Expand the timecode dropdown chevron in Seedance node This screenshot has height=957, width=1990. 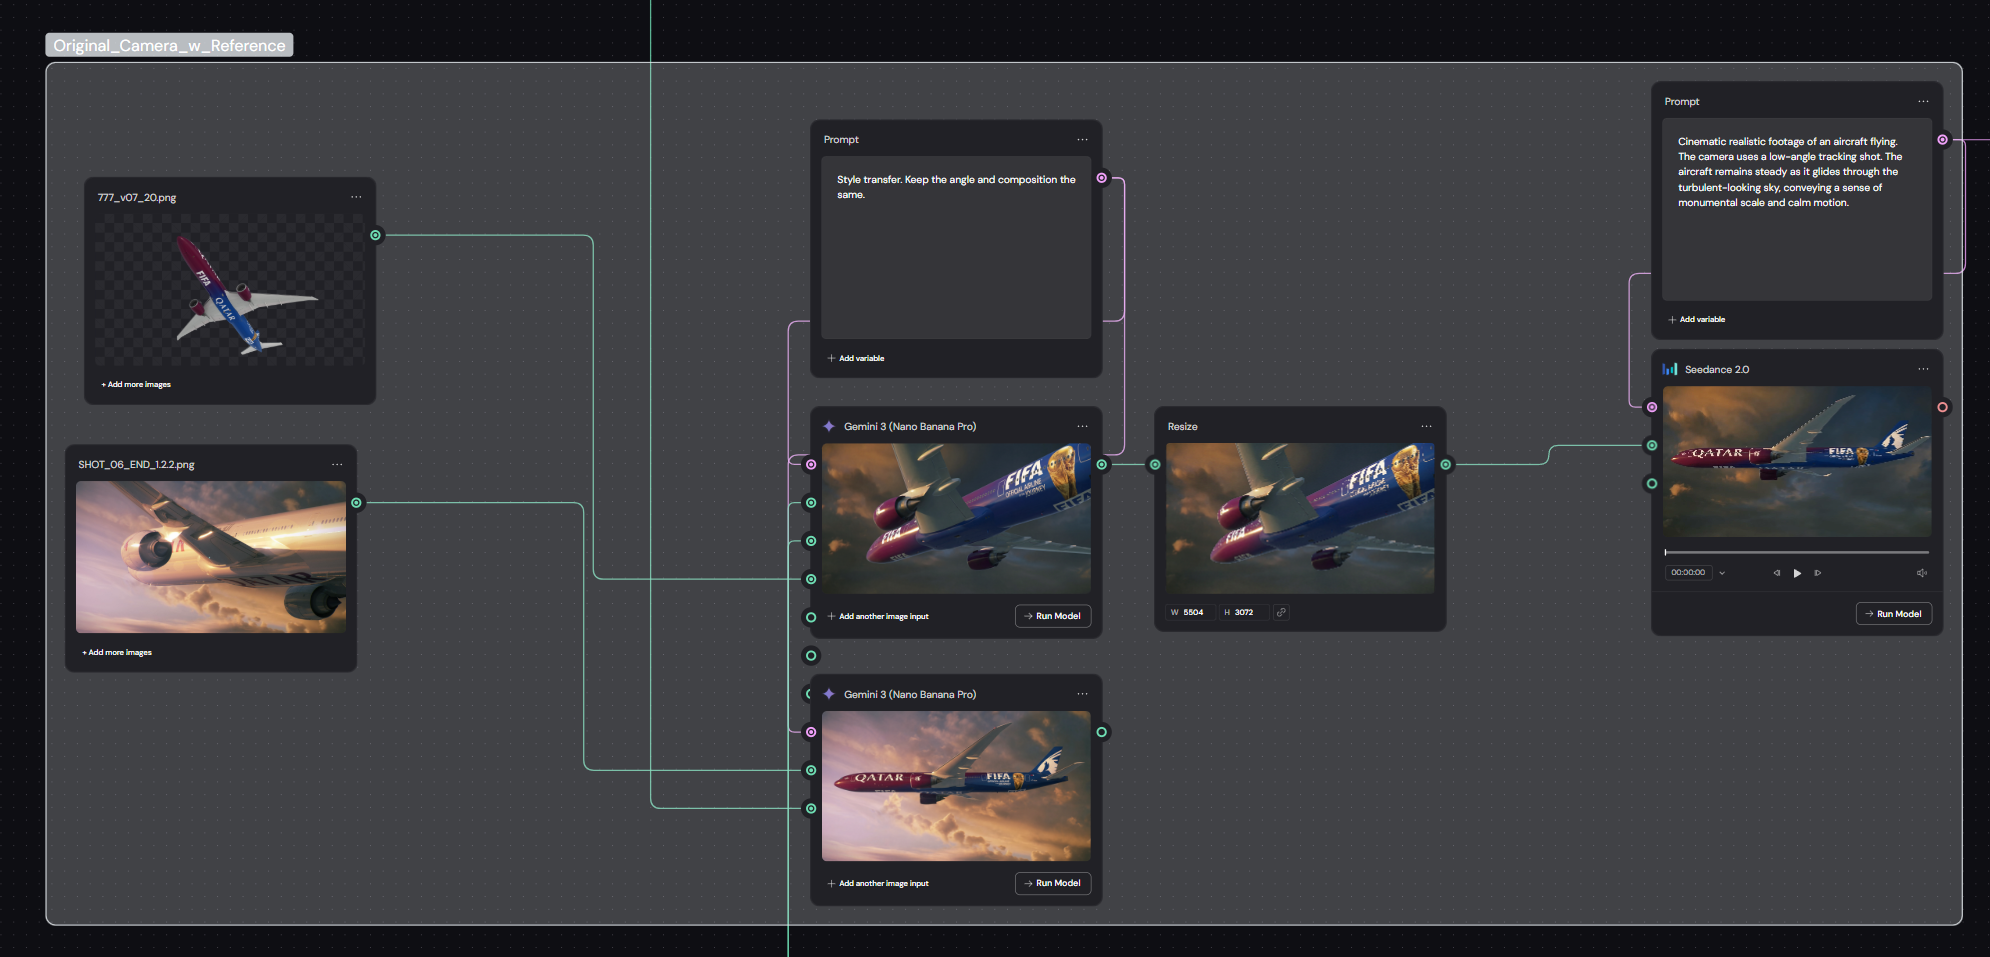tap(1722, 573)
